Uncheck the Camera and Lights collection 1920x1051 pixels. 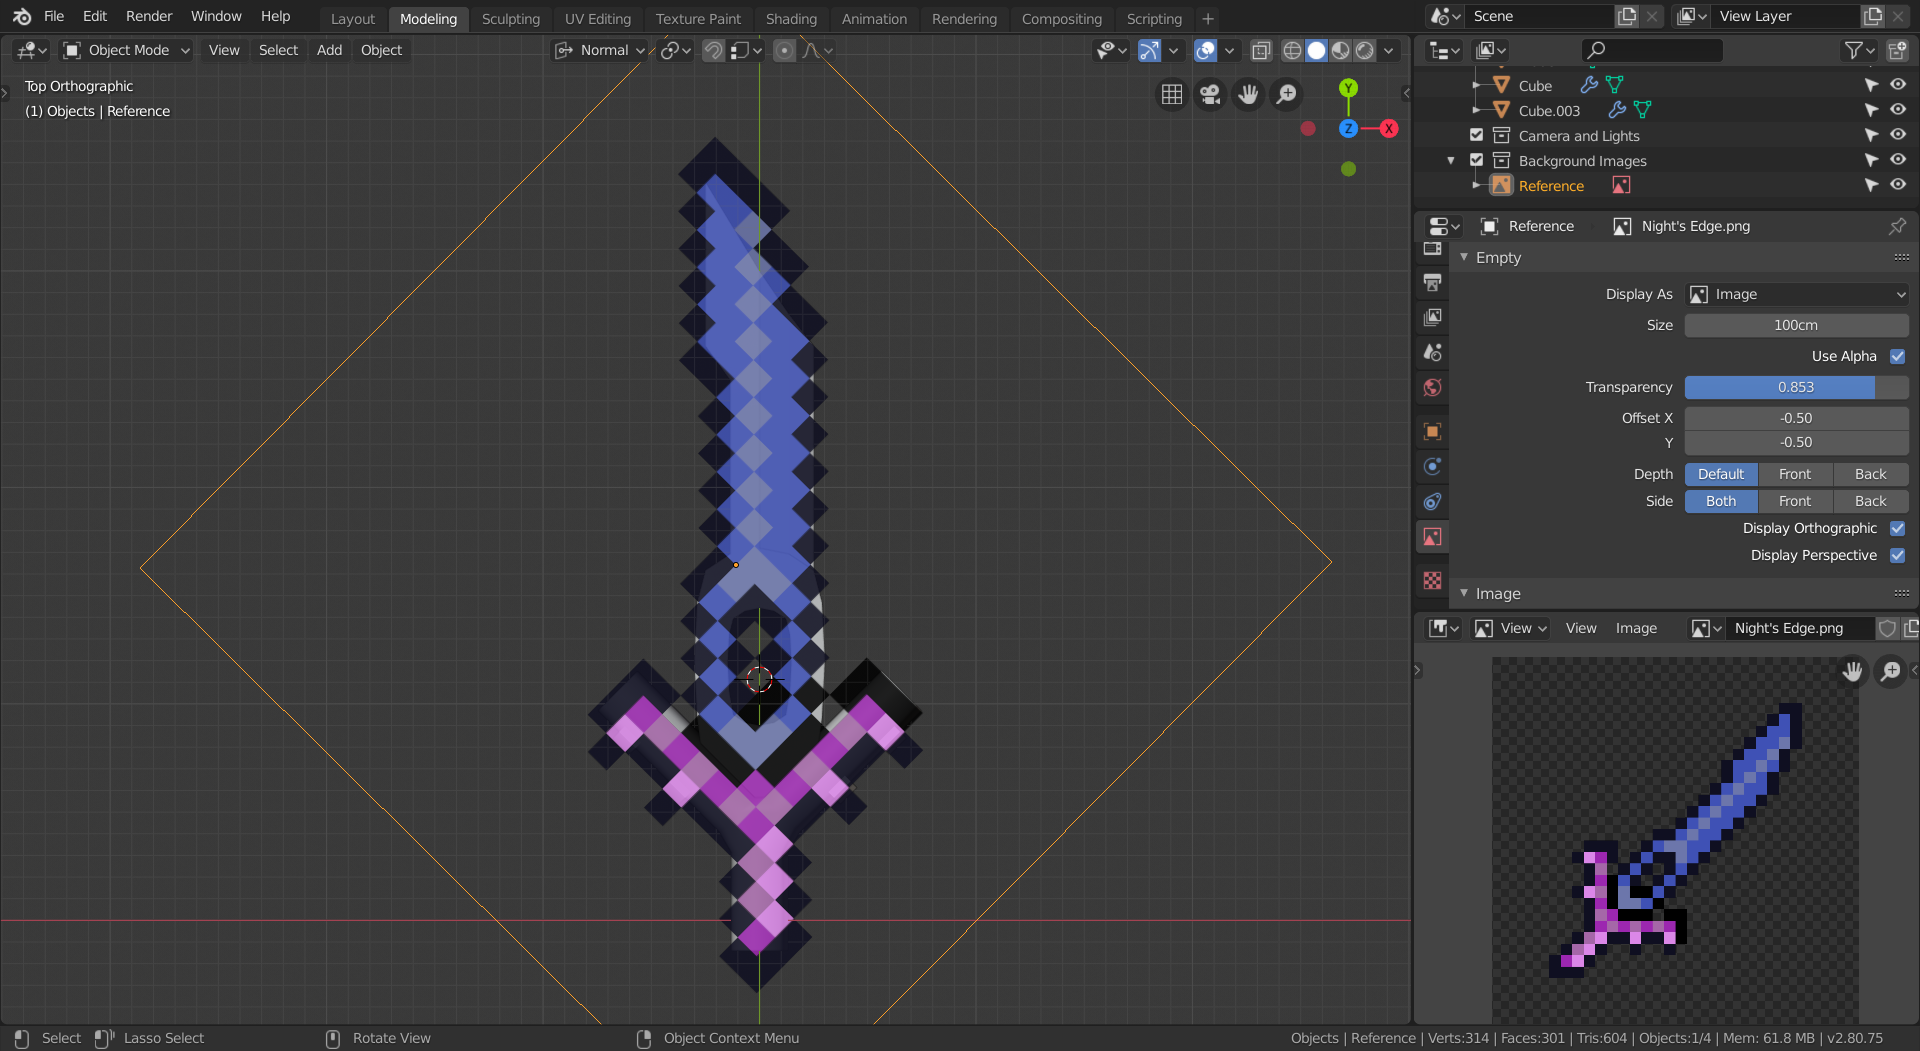[x=1476, y=135]
